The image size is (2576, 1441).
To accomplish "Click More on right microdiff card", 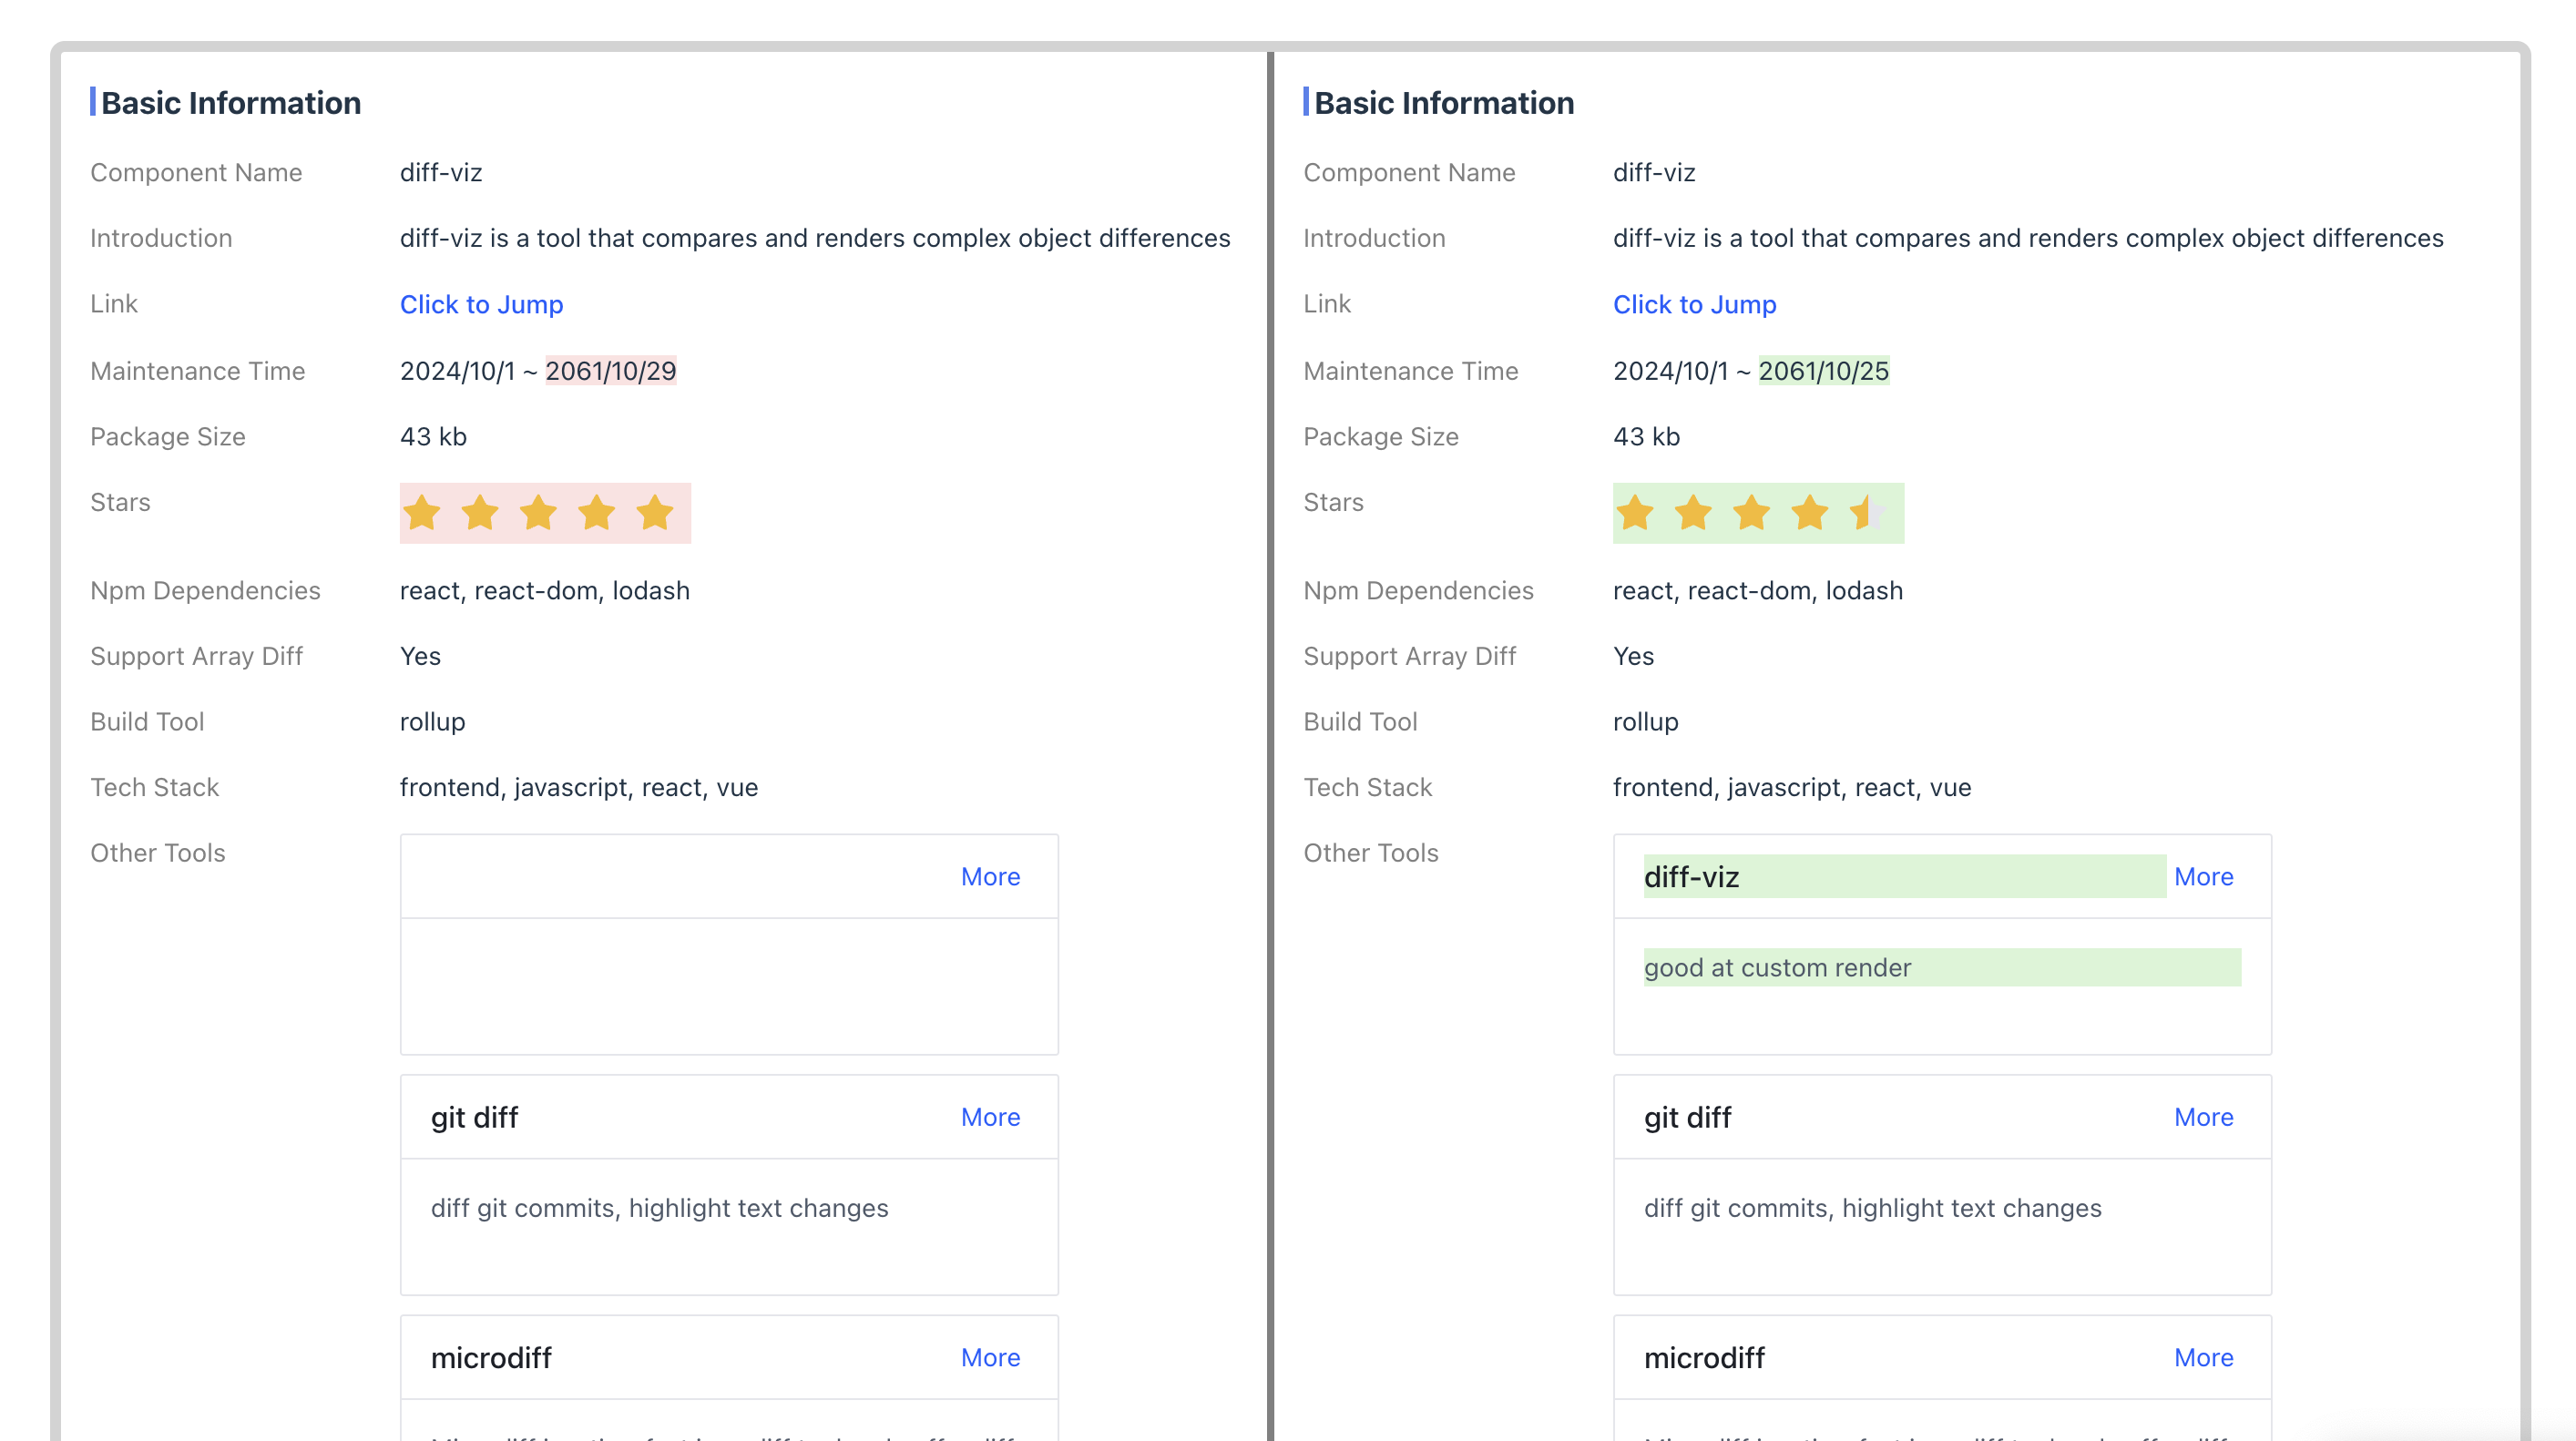I will coord(2203,1357).
